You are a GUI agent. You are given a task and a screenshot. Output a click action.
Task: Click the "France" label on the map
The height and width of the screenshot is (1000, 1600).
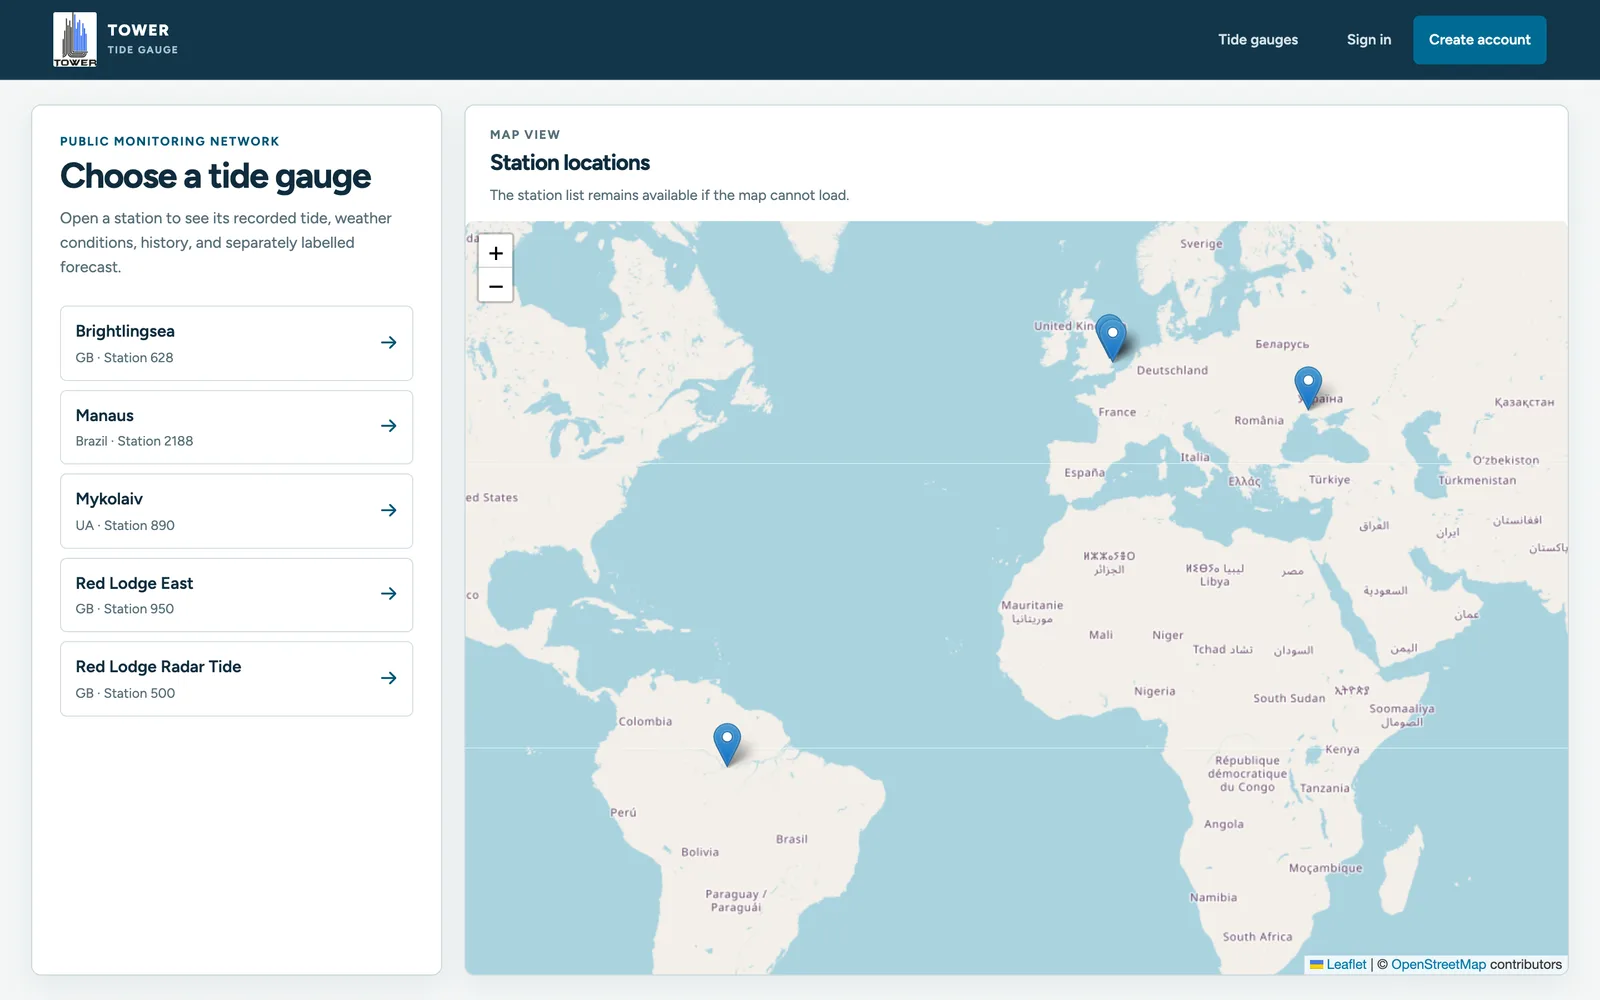pyautogui.click(x=1117, y=412)
